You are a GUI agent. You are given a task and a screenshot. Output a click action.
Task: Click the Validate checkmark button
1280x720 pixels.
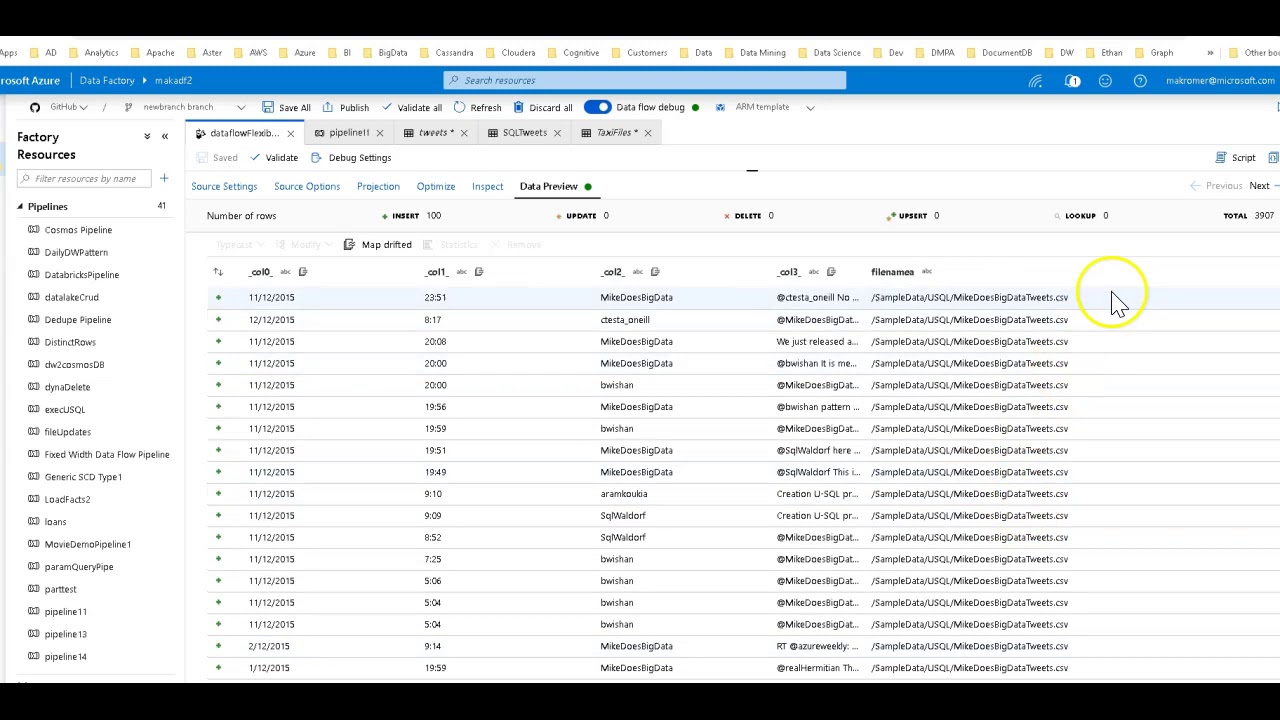click(x=274, y=158)
